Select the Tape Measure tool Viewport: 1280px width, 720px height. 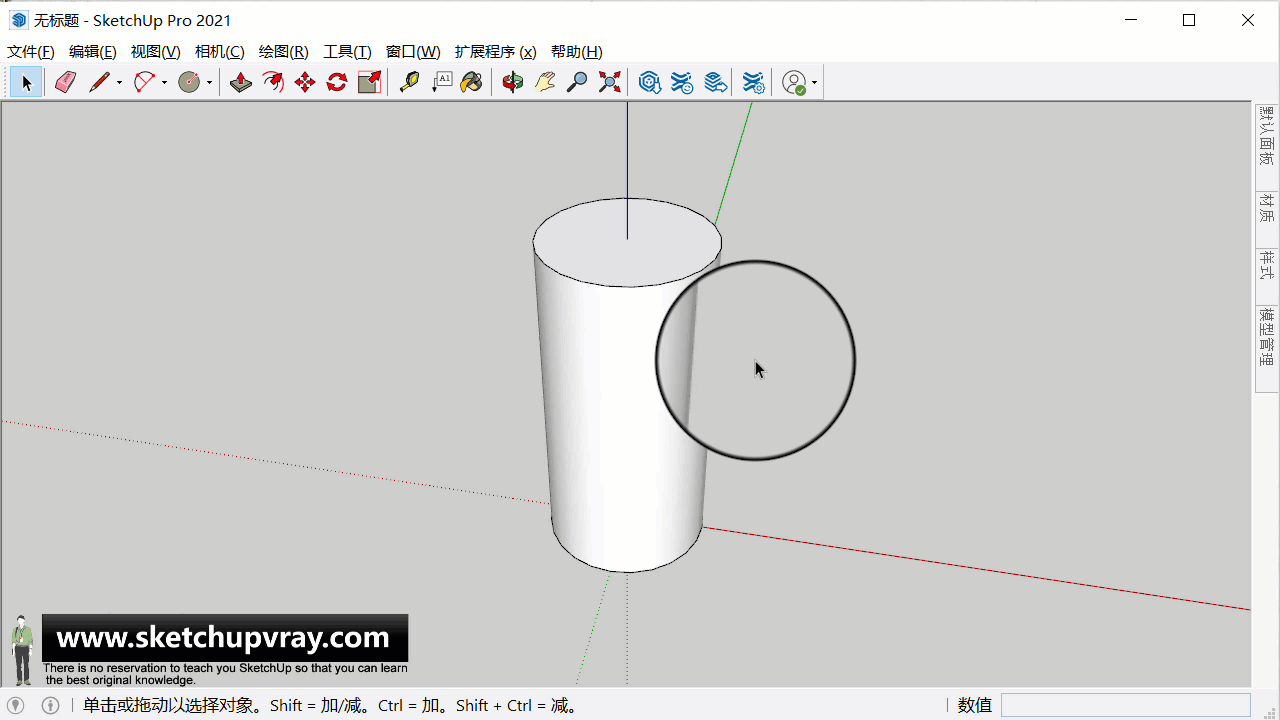[409, 82]
